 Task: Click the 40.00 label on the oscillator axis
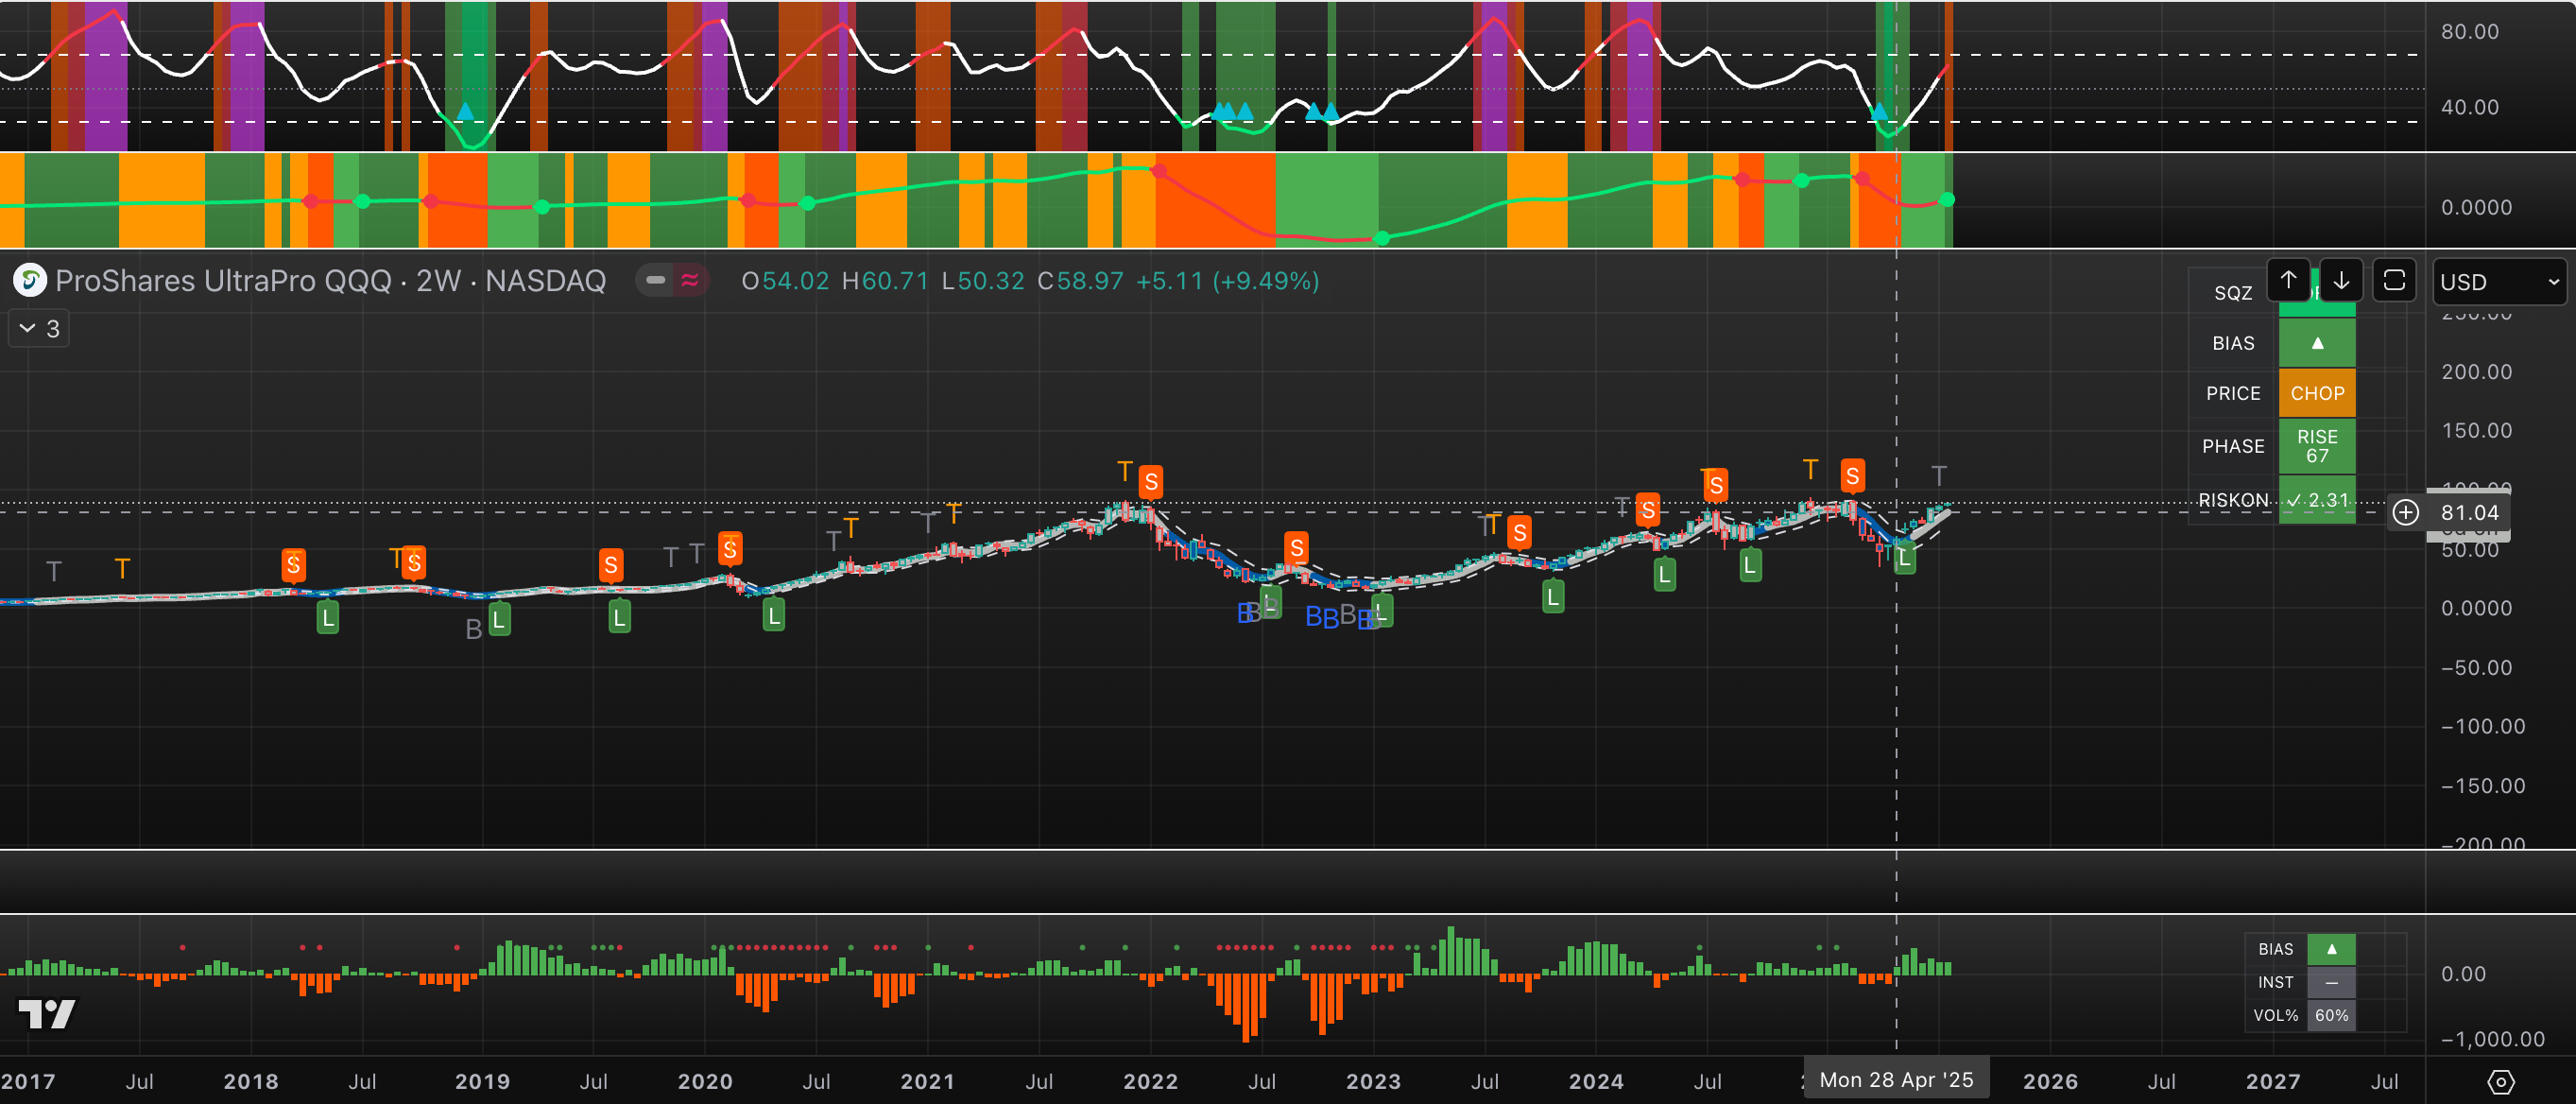tap(2469, 107)
